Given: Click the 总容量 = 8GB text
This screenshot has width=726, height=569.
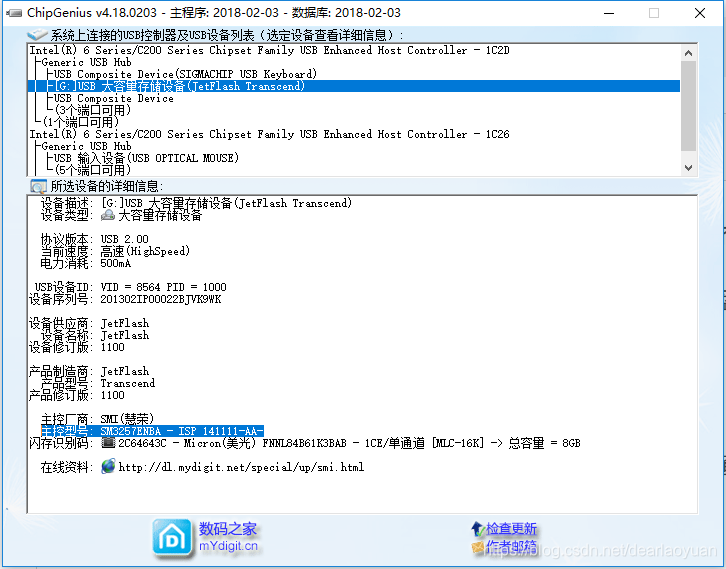Looking at the screenshot, I should (544, 443).
